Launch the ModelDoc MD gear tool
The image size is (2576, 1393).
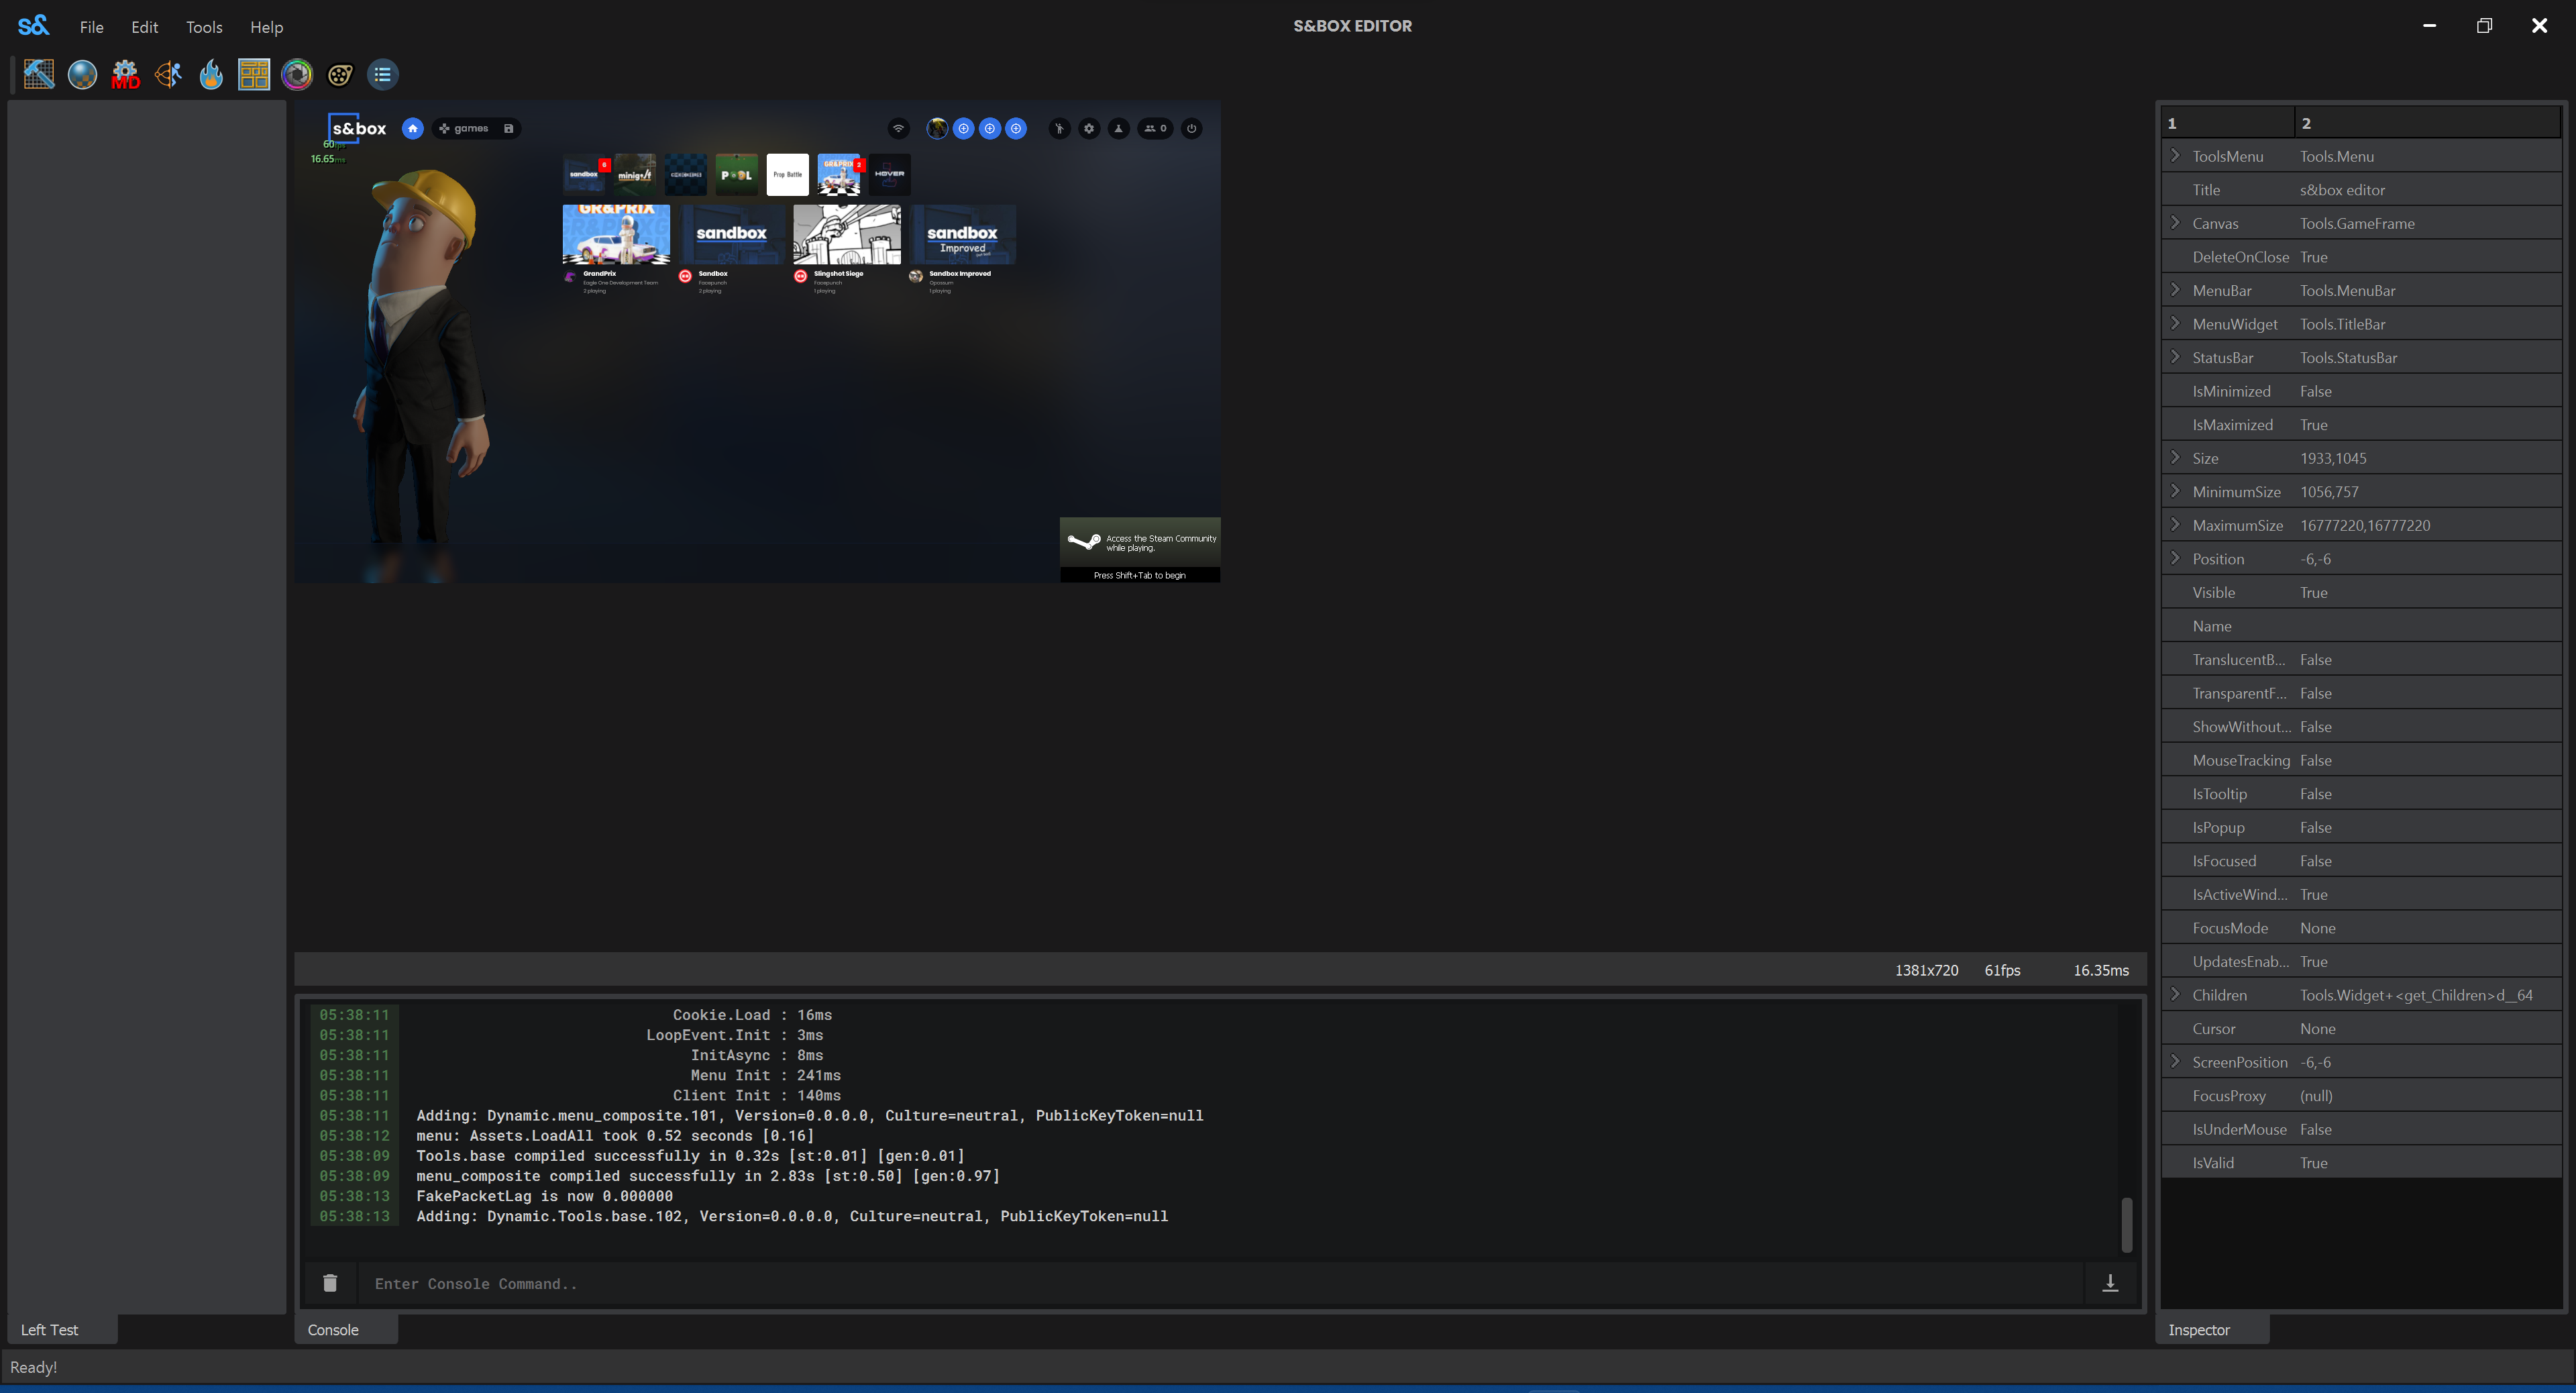(125, 74)
